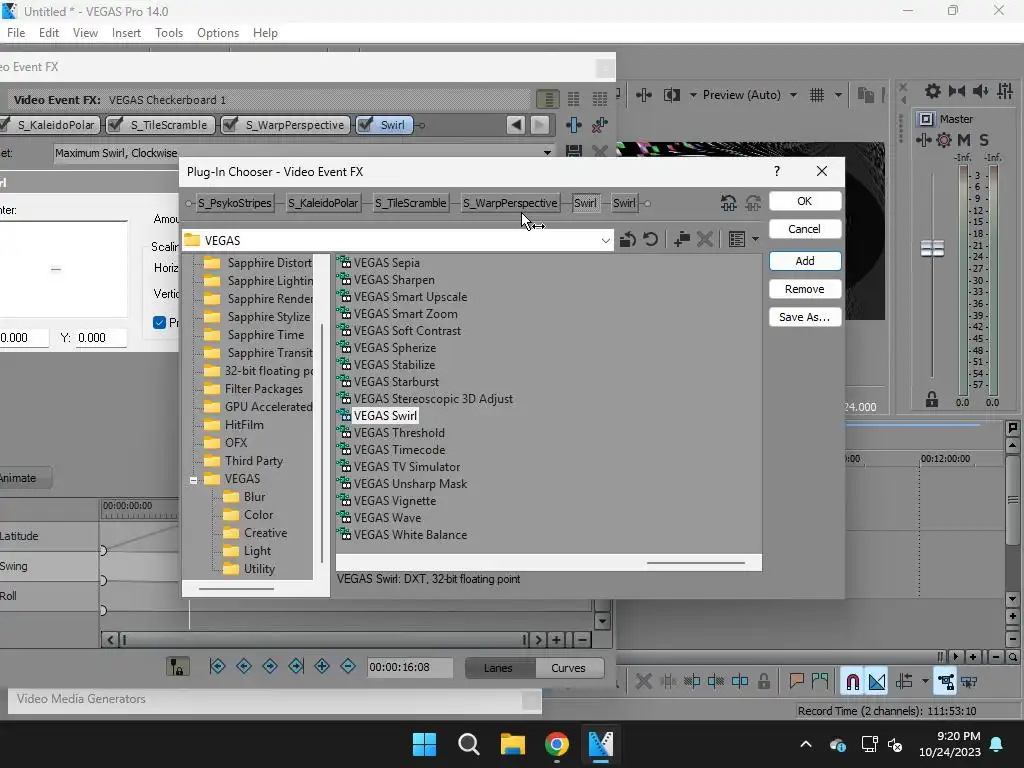
Task: Open Mixing Console faders icon
Action: click(1005, 91)
